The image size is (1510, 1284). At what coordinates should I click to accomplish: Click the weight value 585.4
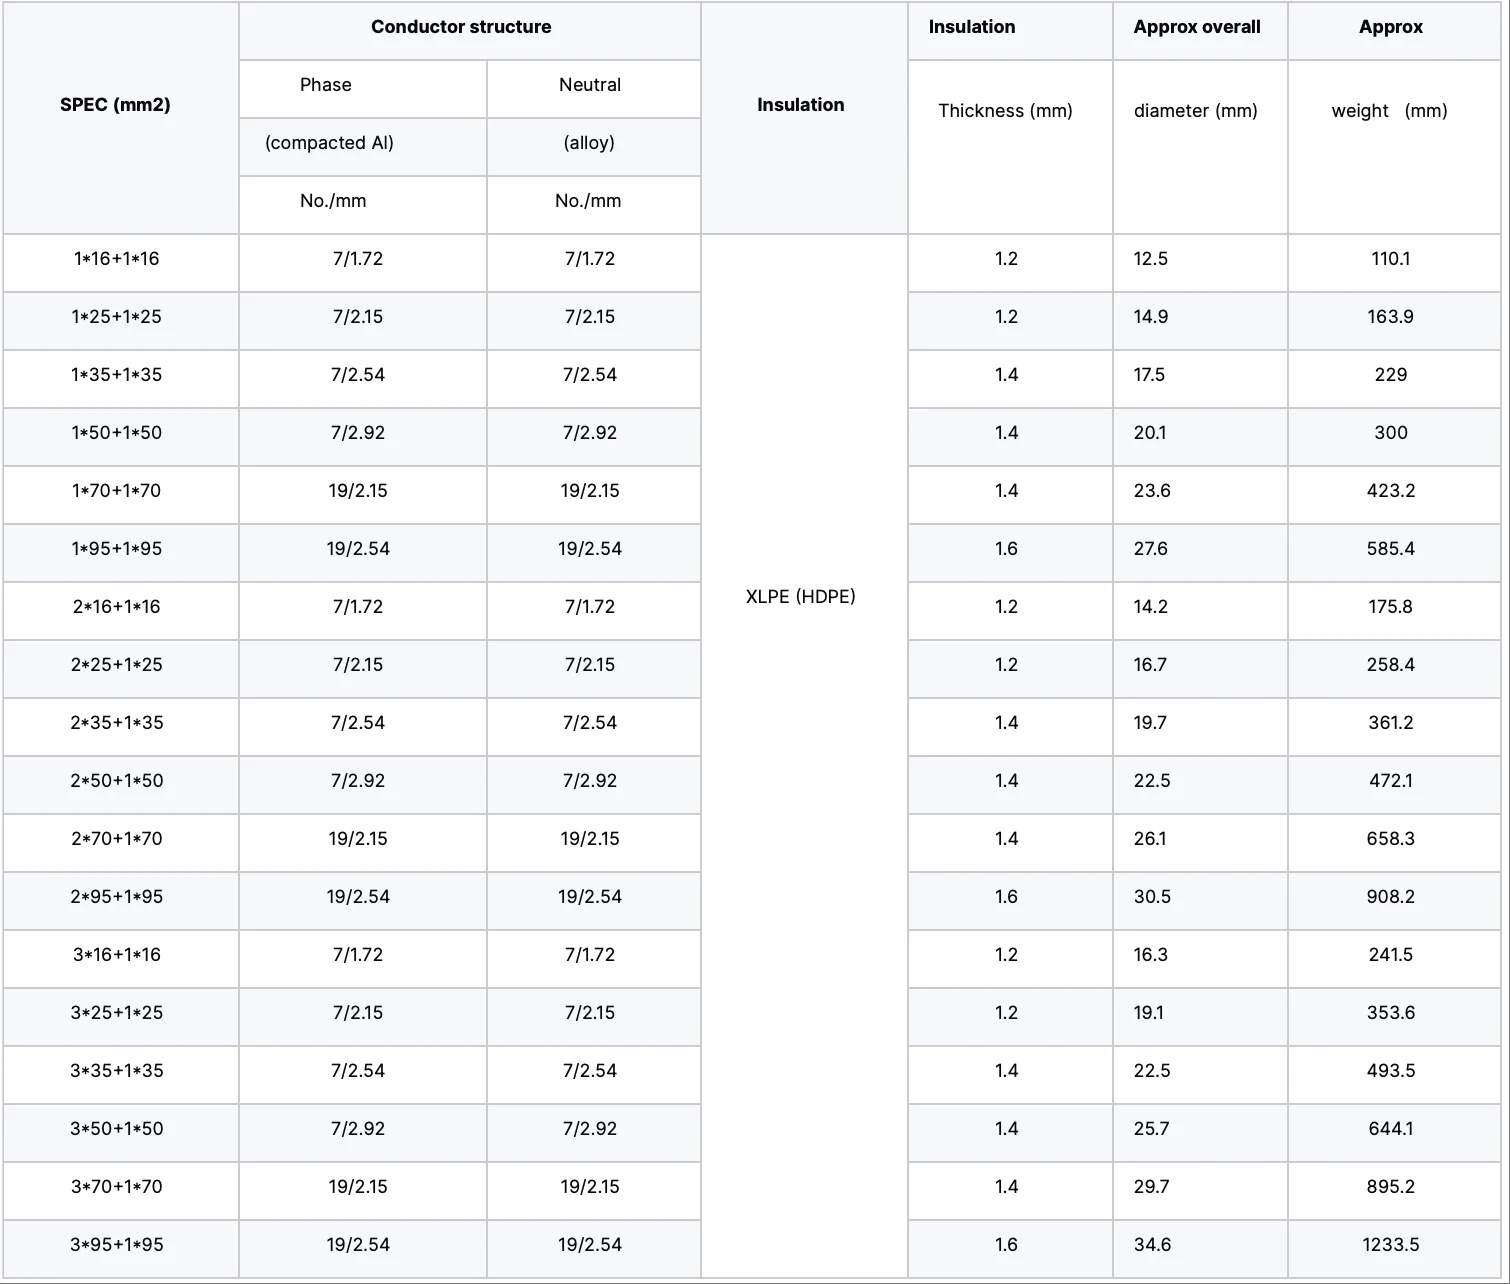click(x=1390, y=549)
